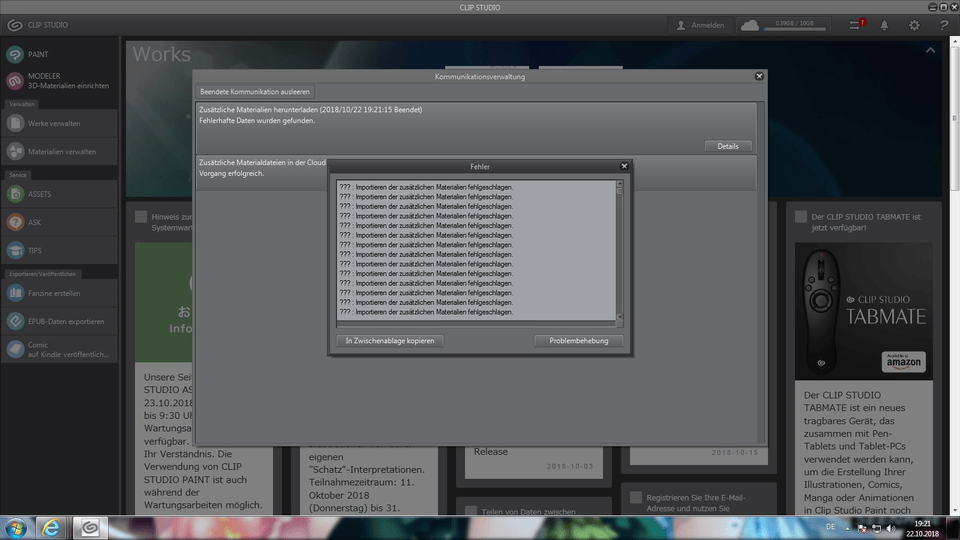
Task: Click Beendete Kommunikation ausleeren
Action: click(x=255, y=92)
